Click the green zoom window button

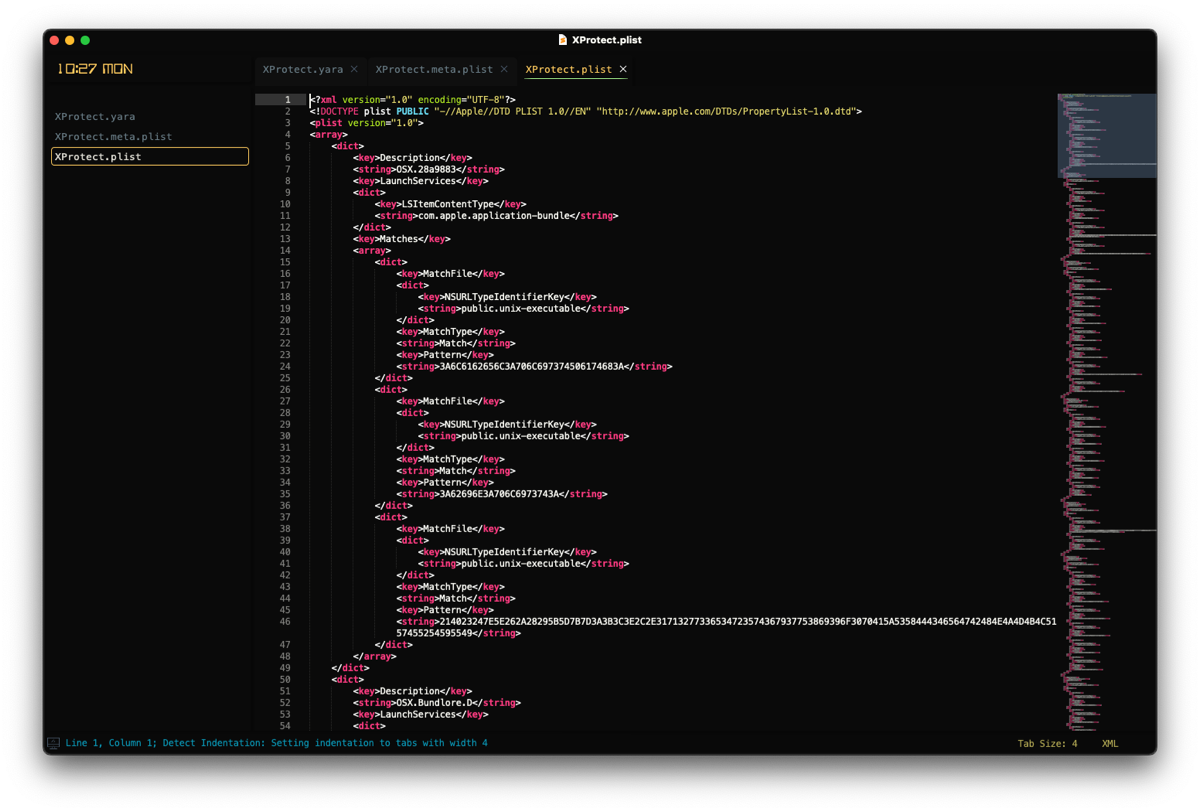point(85,40)
